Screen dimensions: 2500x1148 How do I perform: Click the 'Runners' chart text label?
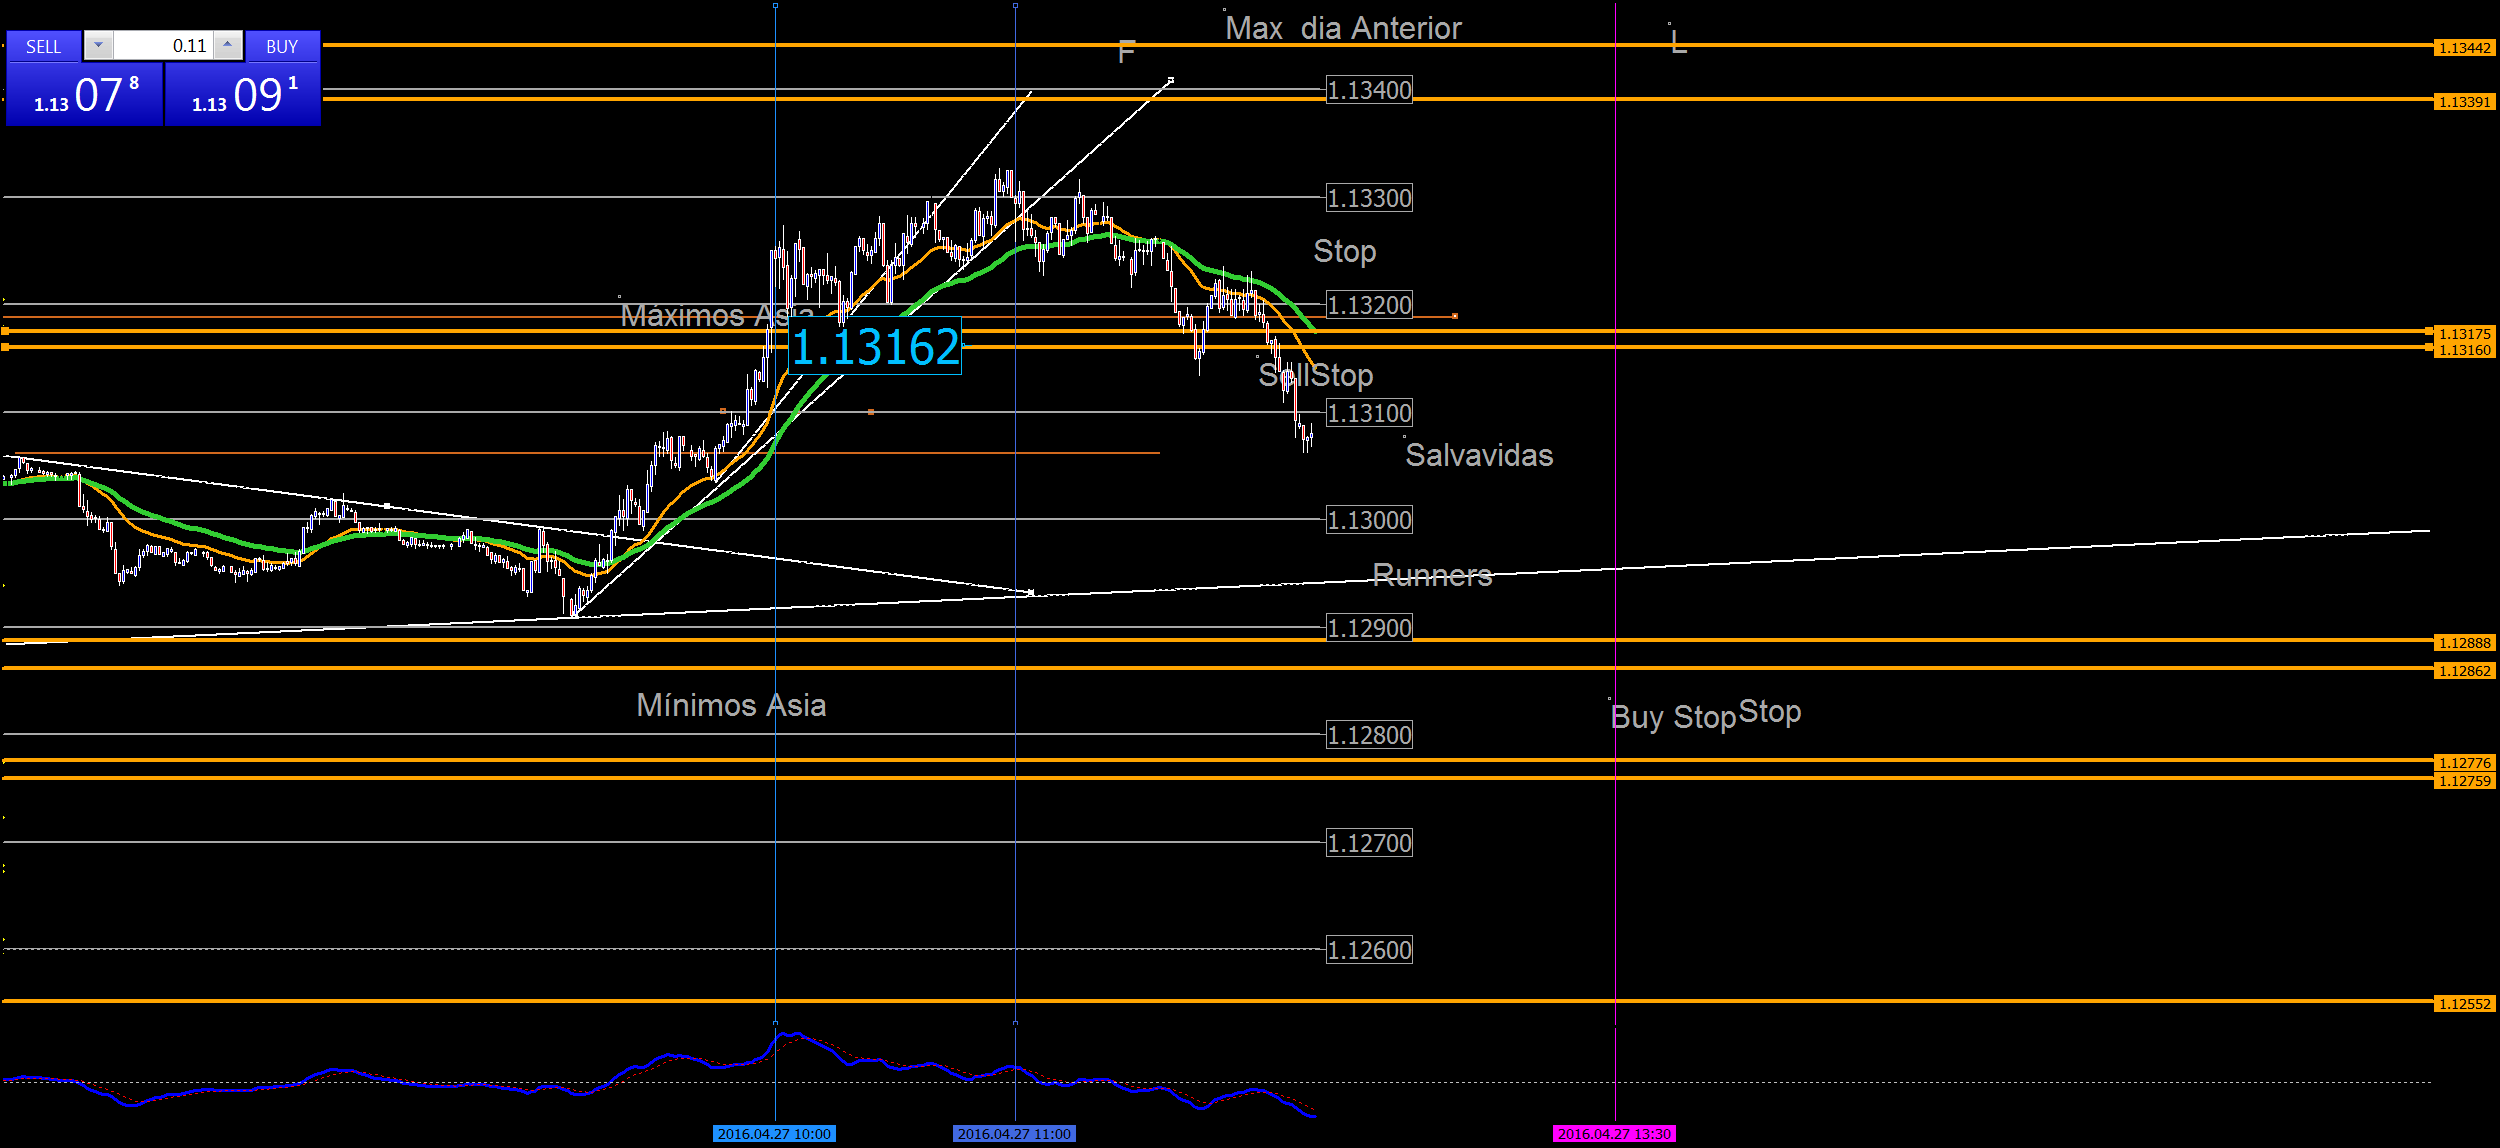[1432, 575]
